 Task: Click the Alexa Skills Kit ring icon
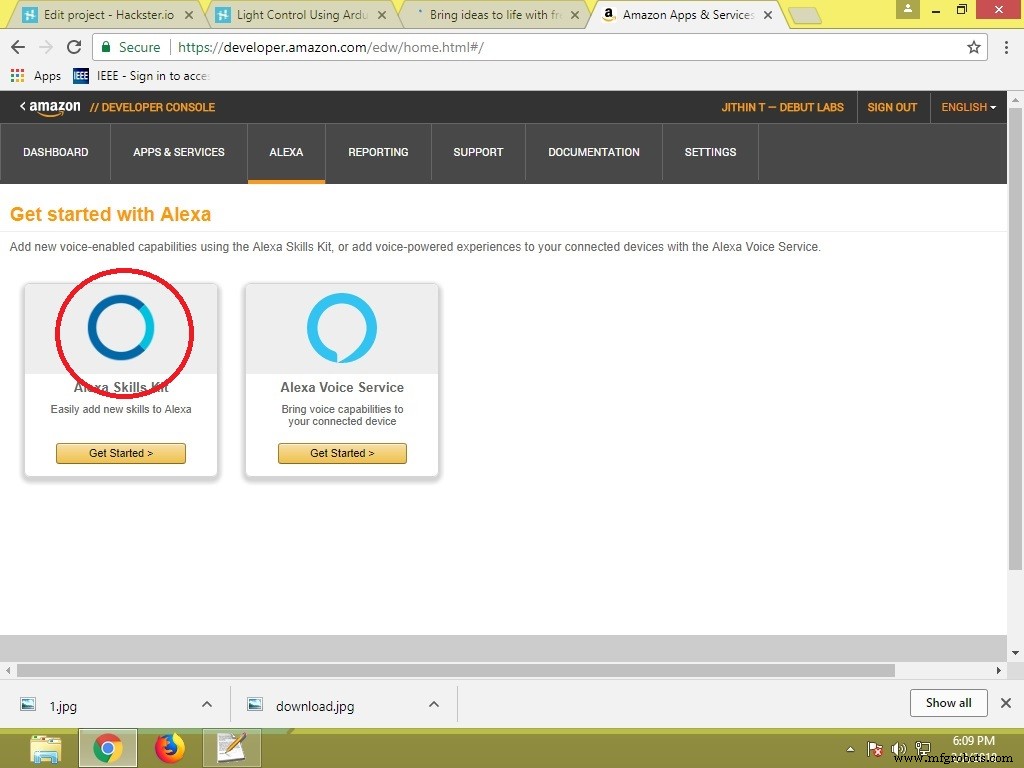click(121, 327)
